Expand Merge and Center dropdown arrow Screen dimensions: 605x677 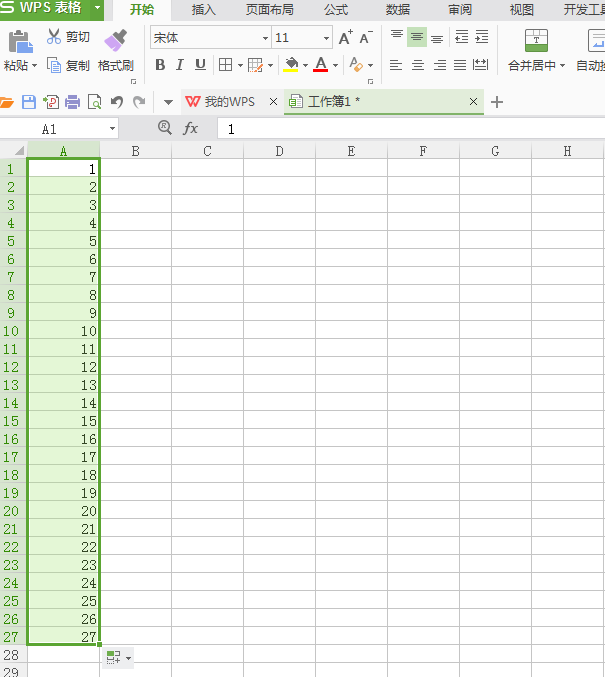562,66
